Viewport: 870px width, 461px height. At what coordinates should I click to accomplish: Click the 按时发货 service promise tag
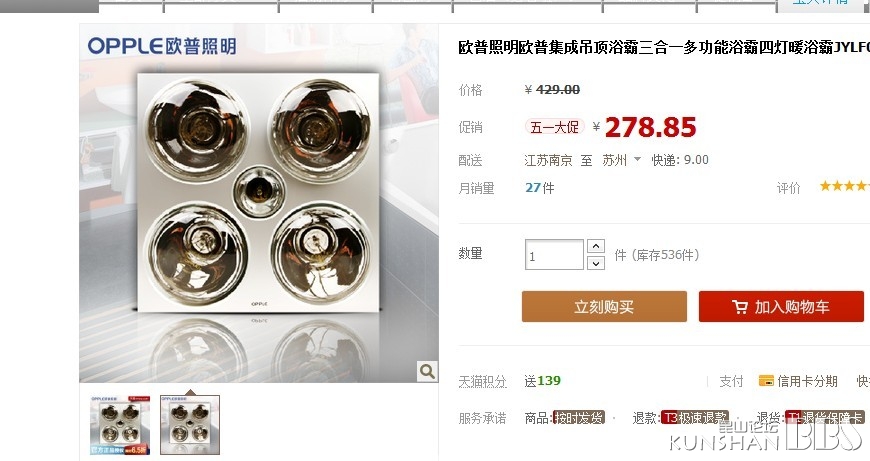tap(579, 418)
